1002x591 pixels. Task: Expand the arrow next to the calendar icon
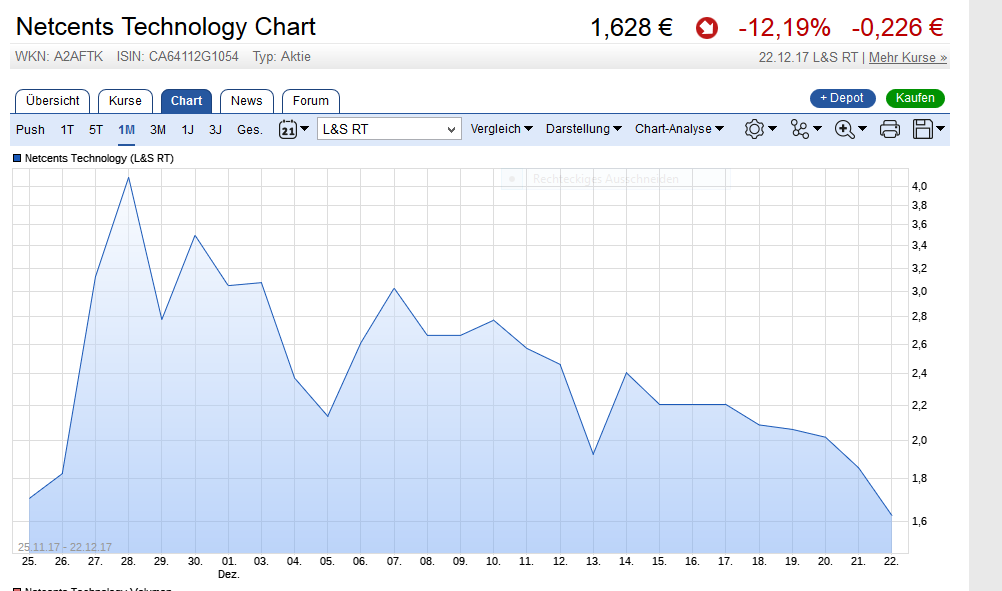tap(305, 129)
